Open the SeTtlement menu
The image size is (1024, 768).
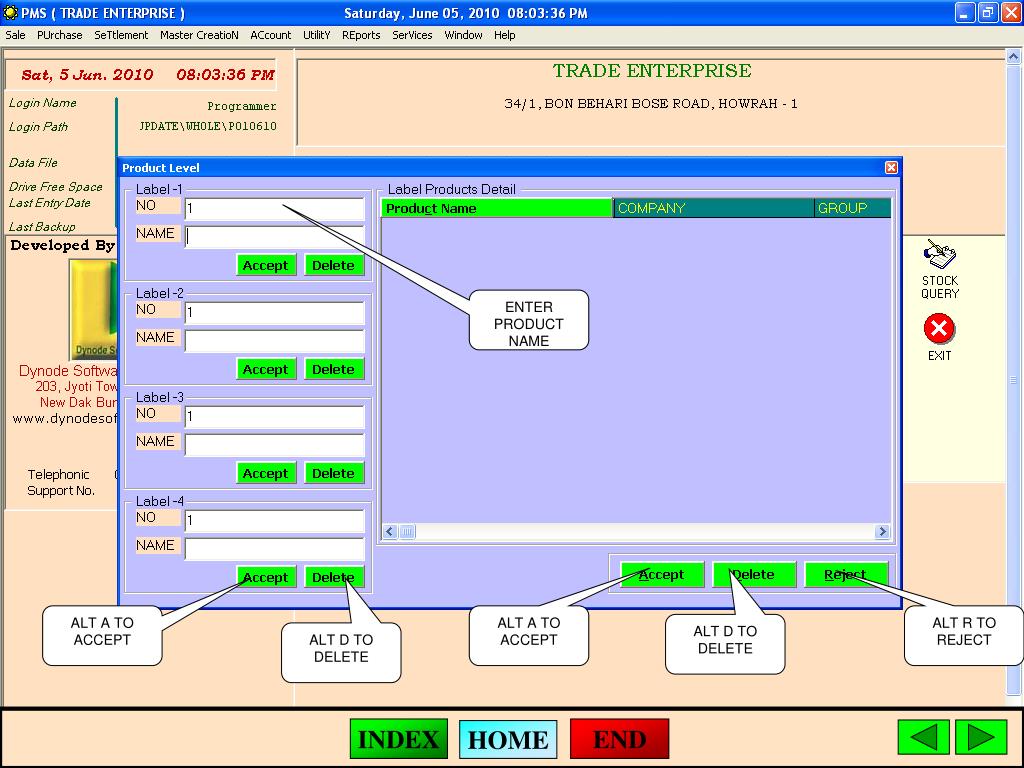(121, 35)
